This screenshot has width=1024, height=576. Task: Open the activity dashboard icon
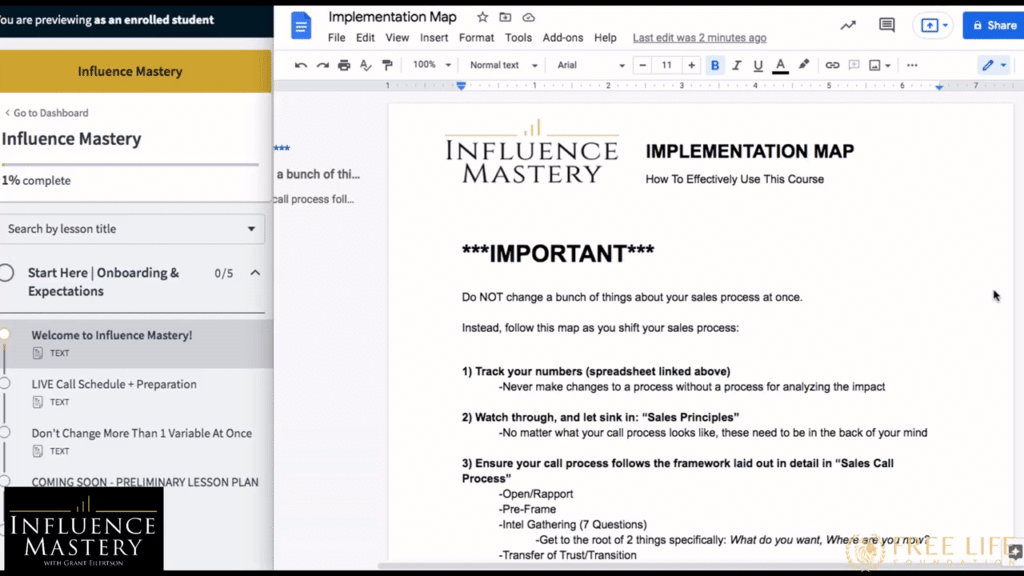(x=847, y=25)
